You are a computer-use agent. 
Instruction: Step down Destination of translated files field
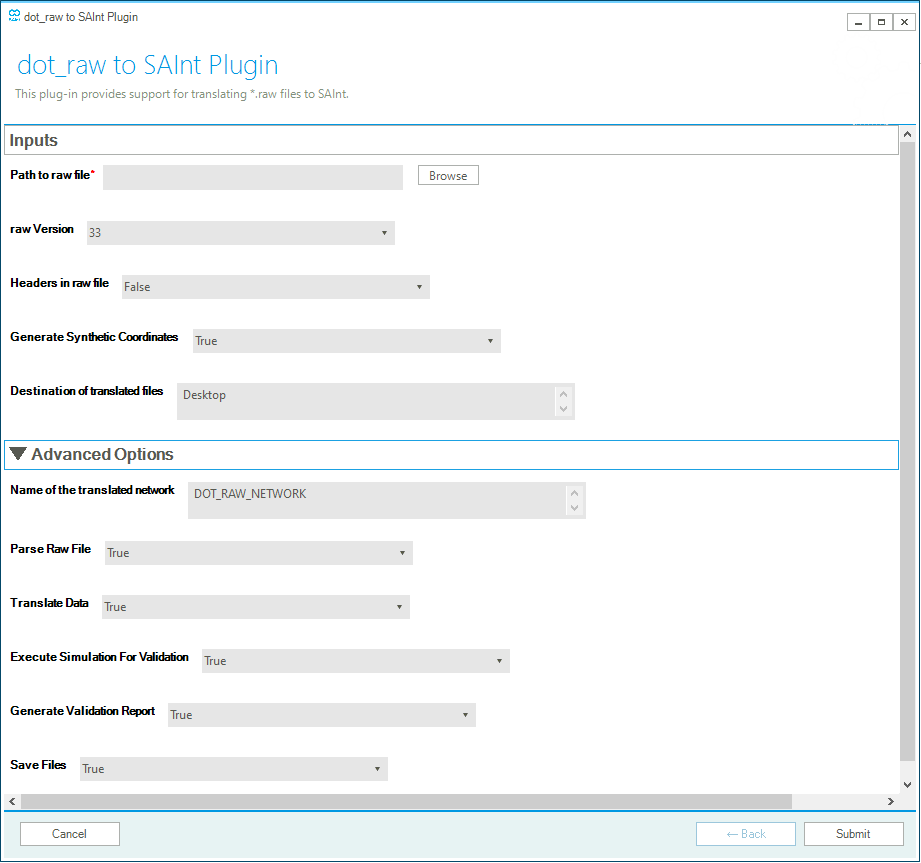[563, 409]
